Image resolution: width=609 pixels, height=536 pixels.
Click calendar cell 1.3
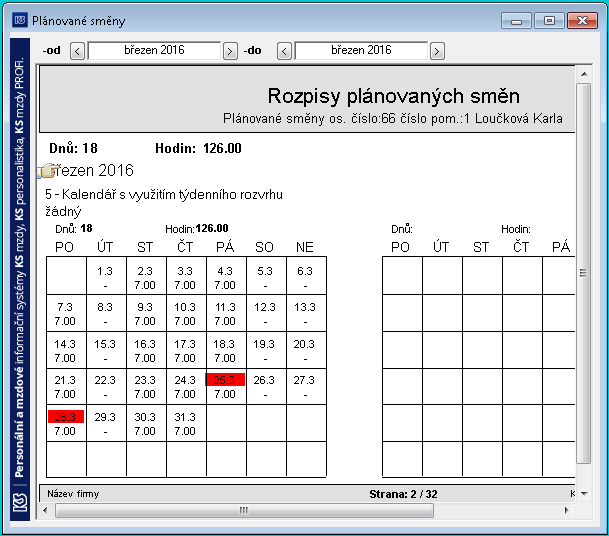[x=106, y=276]
